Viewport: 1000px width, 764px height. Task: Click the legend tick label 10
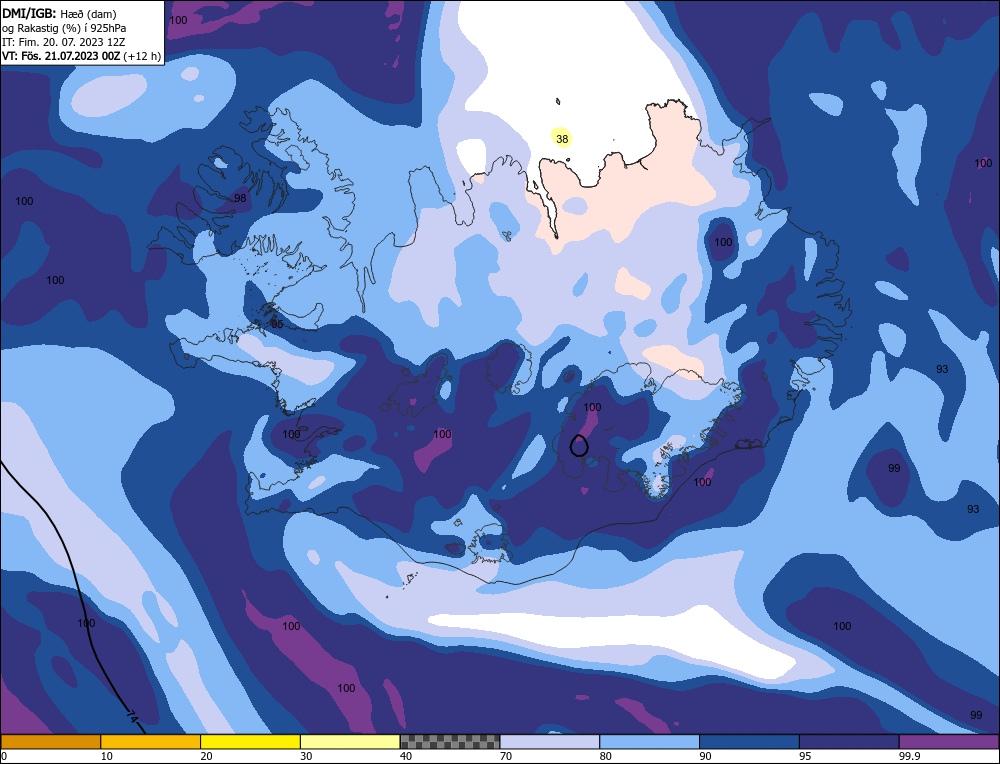107,756
